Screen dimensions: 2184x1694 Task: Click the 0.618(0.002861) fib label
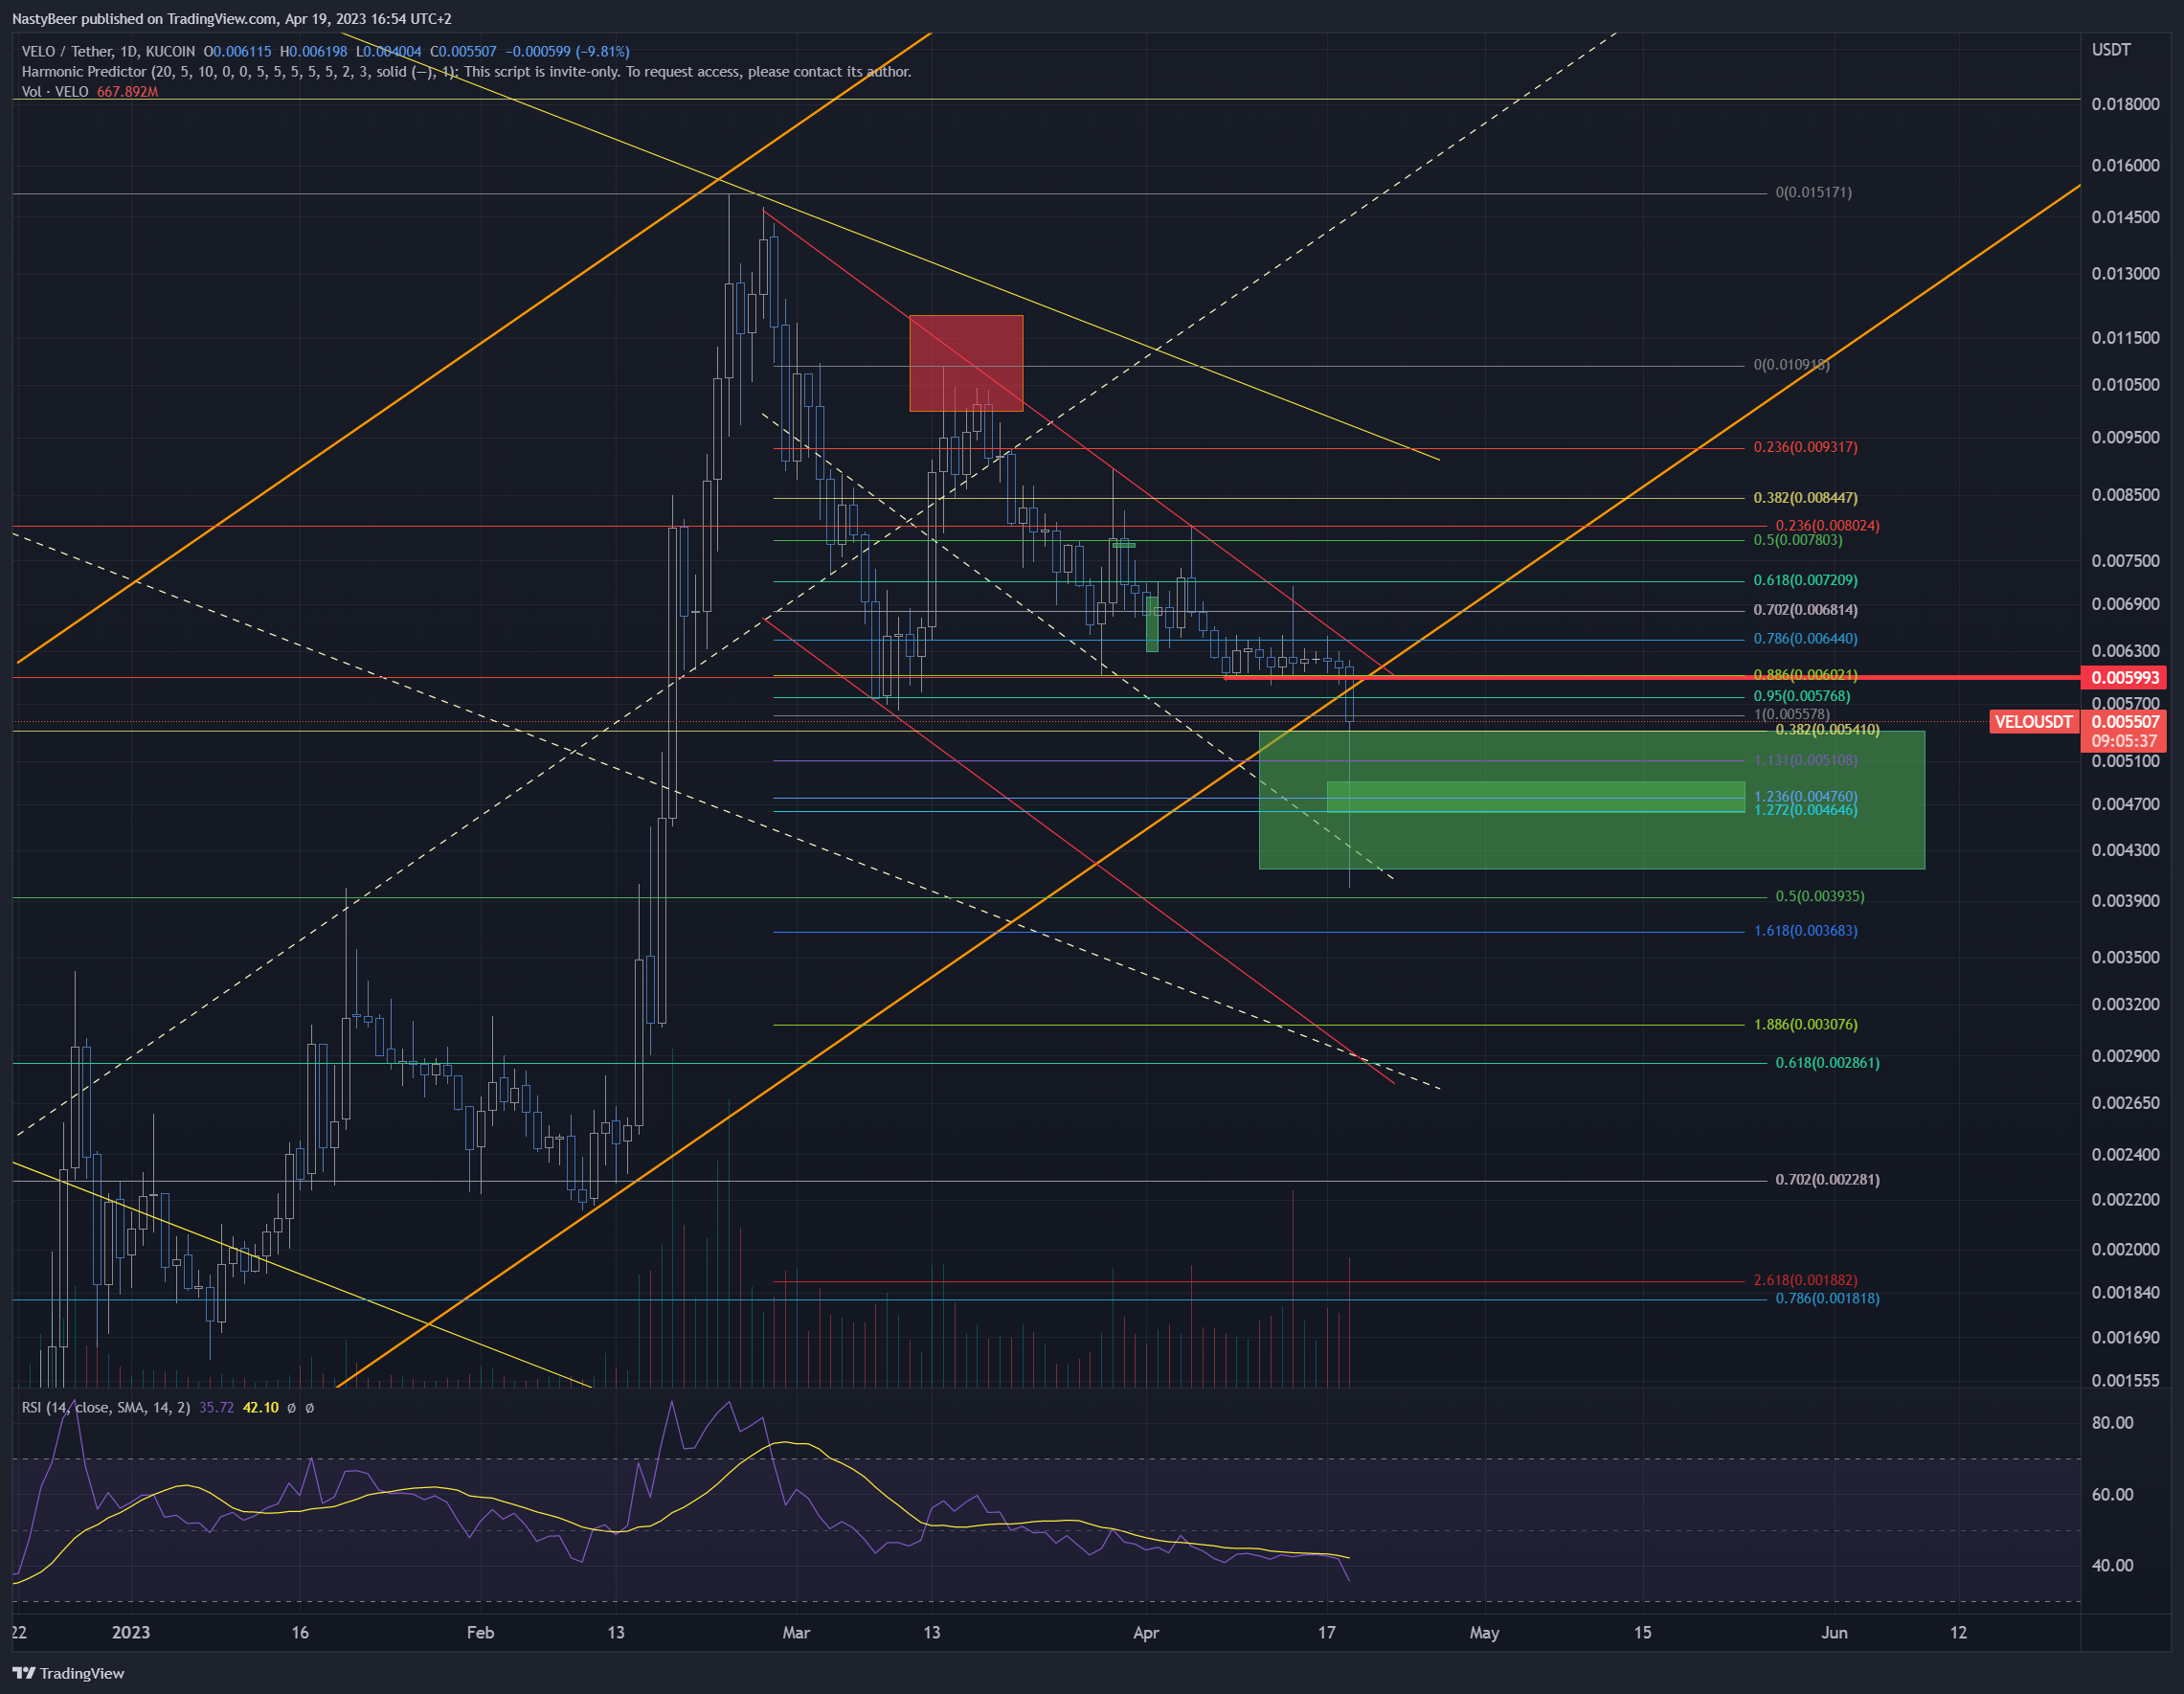(1827, 1063)
